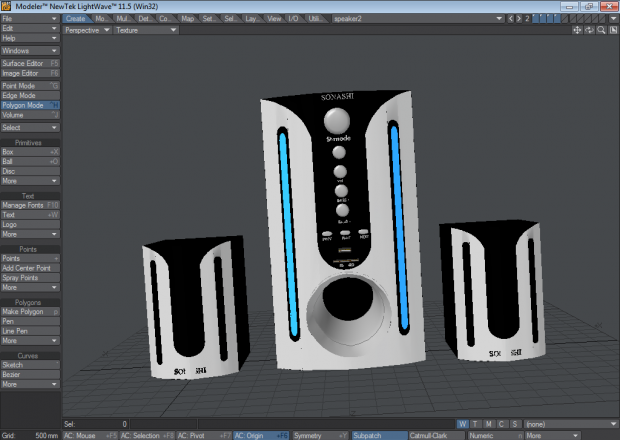Click the viewport zoom magnifier icon
Viewport: 620px width, 440px height.
[601, 30]
